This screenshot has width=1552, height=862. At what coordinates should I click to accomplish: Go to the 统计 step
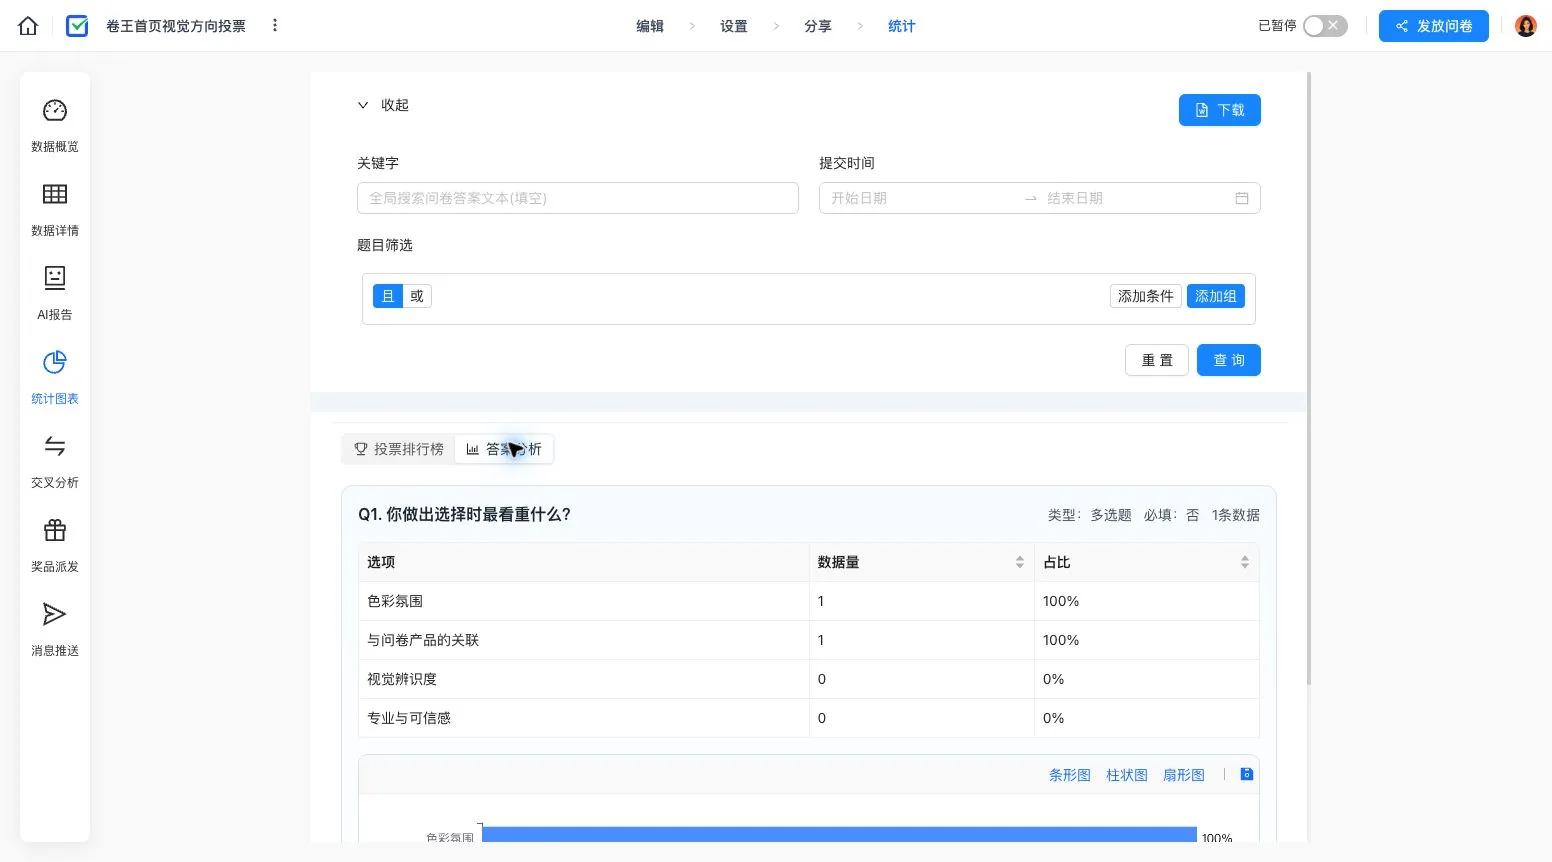(x=902, y=26)
